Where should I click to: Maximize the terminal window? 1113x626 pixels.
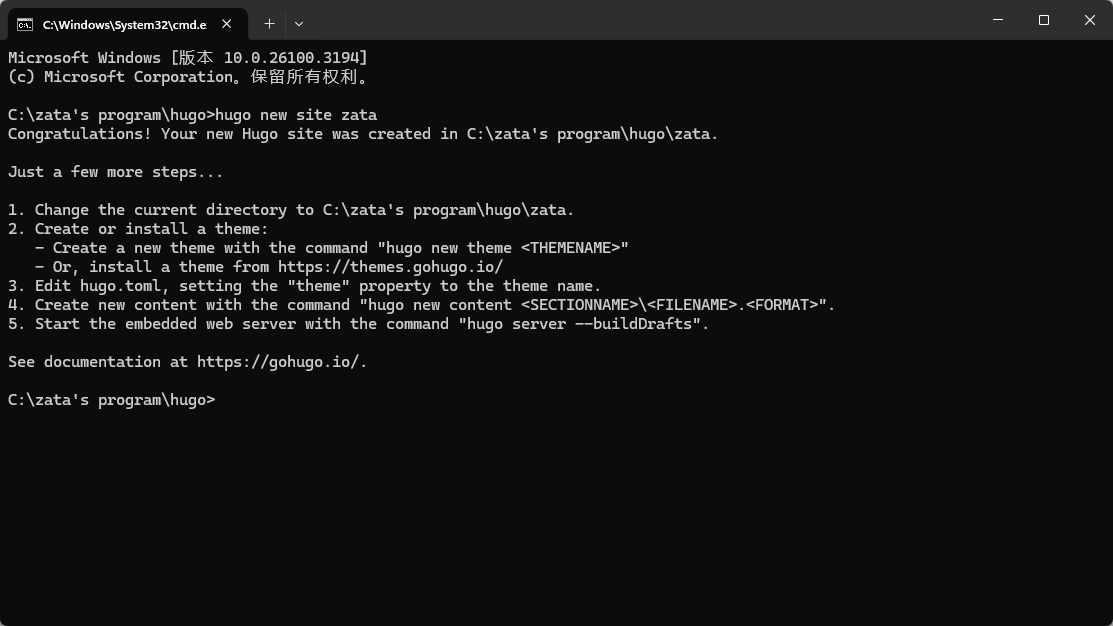(x=1043, y=20)
